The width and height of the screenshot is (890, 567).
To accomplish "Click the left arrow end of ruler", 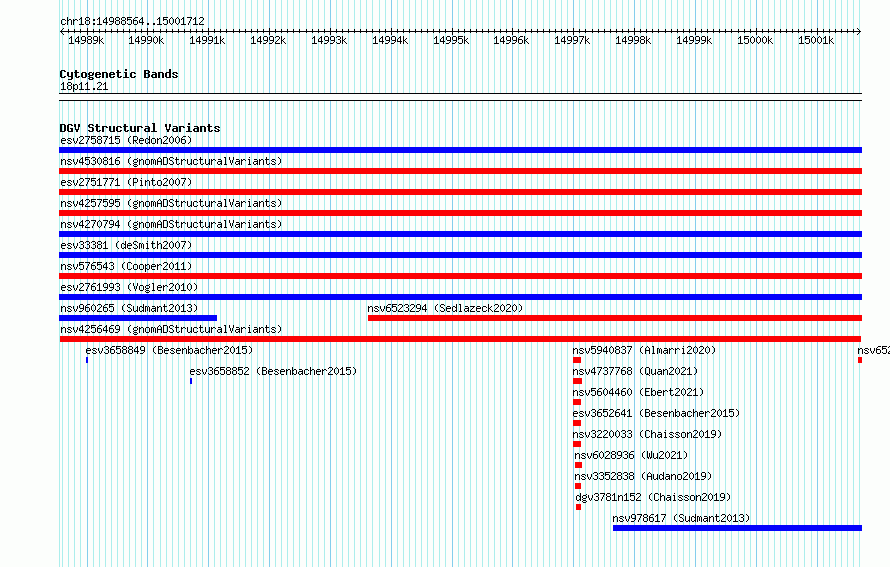I will (62, 32).
